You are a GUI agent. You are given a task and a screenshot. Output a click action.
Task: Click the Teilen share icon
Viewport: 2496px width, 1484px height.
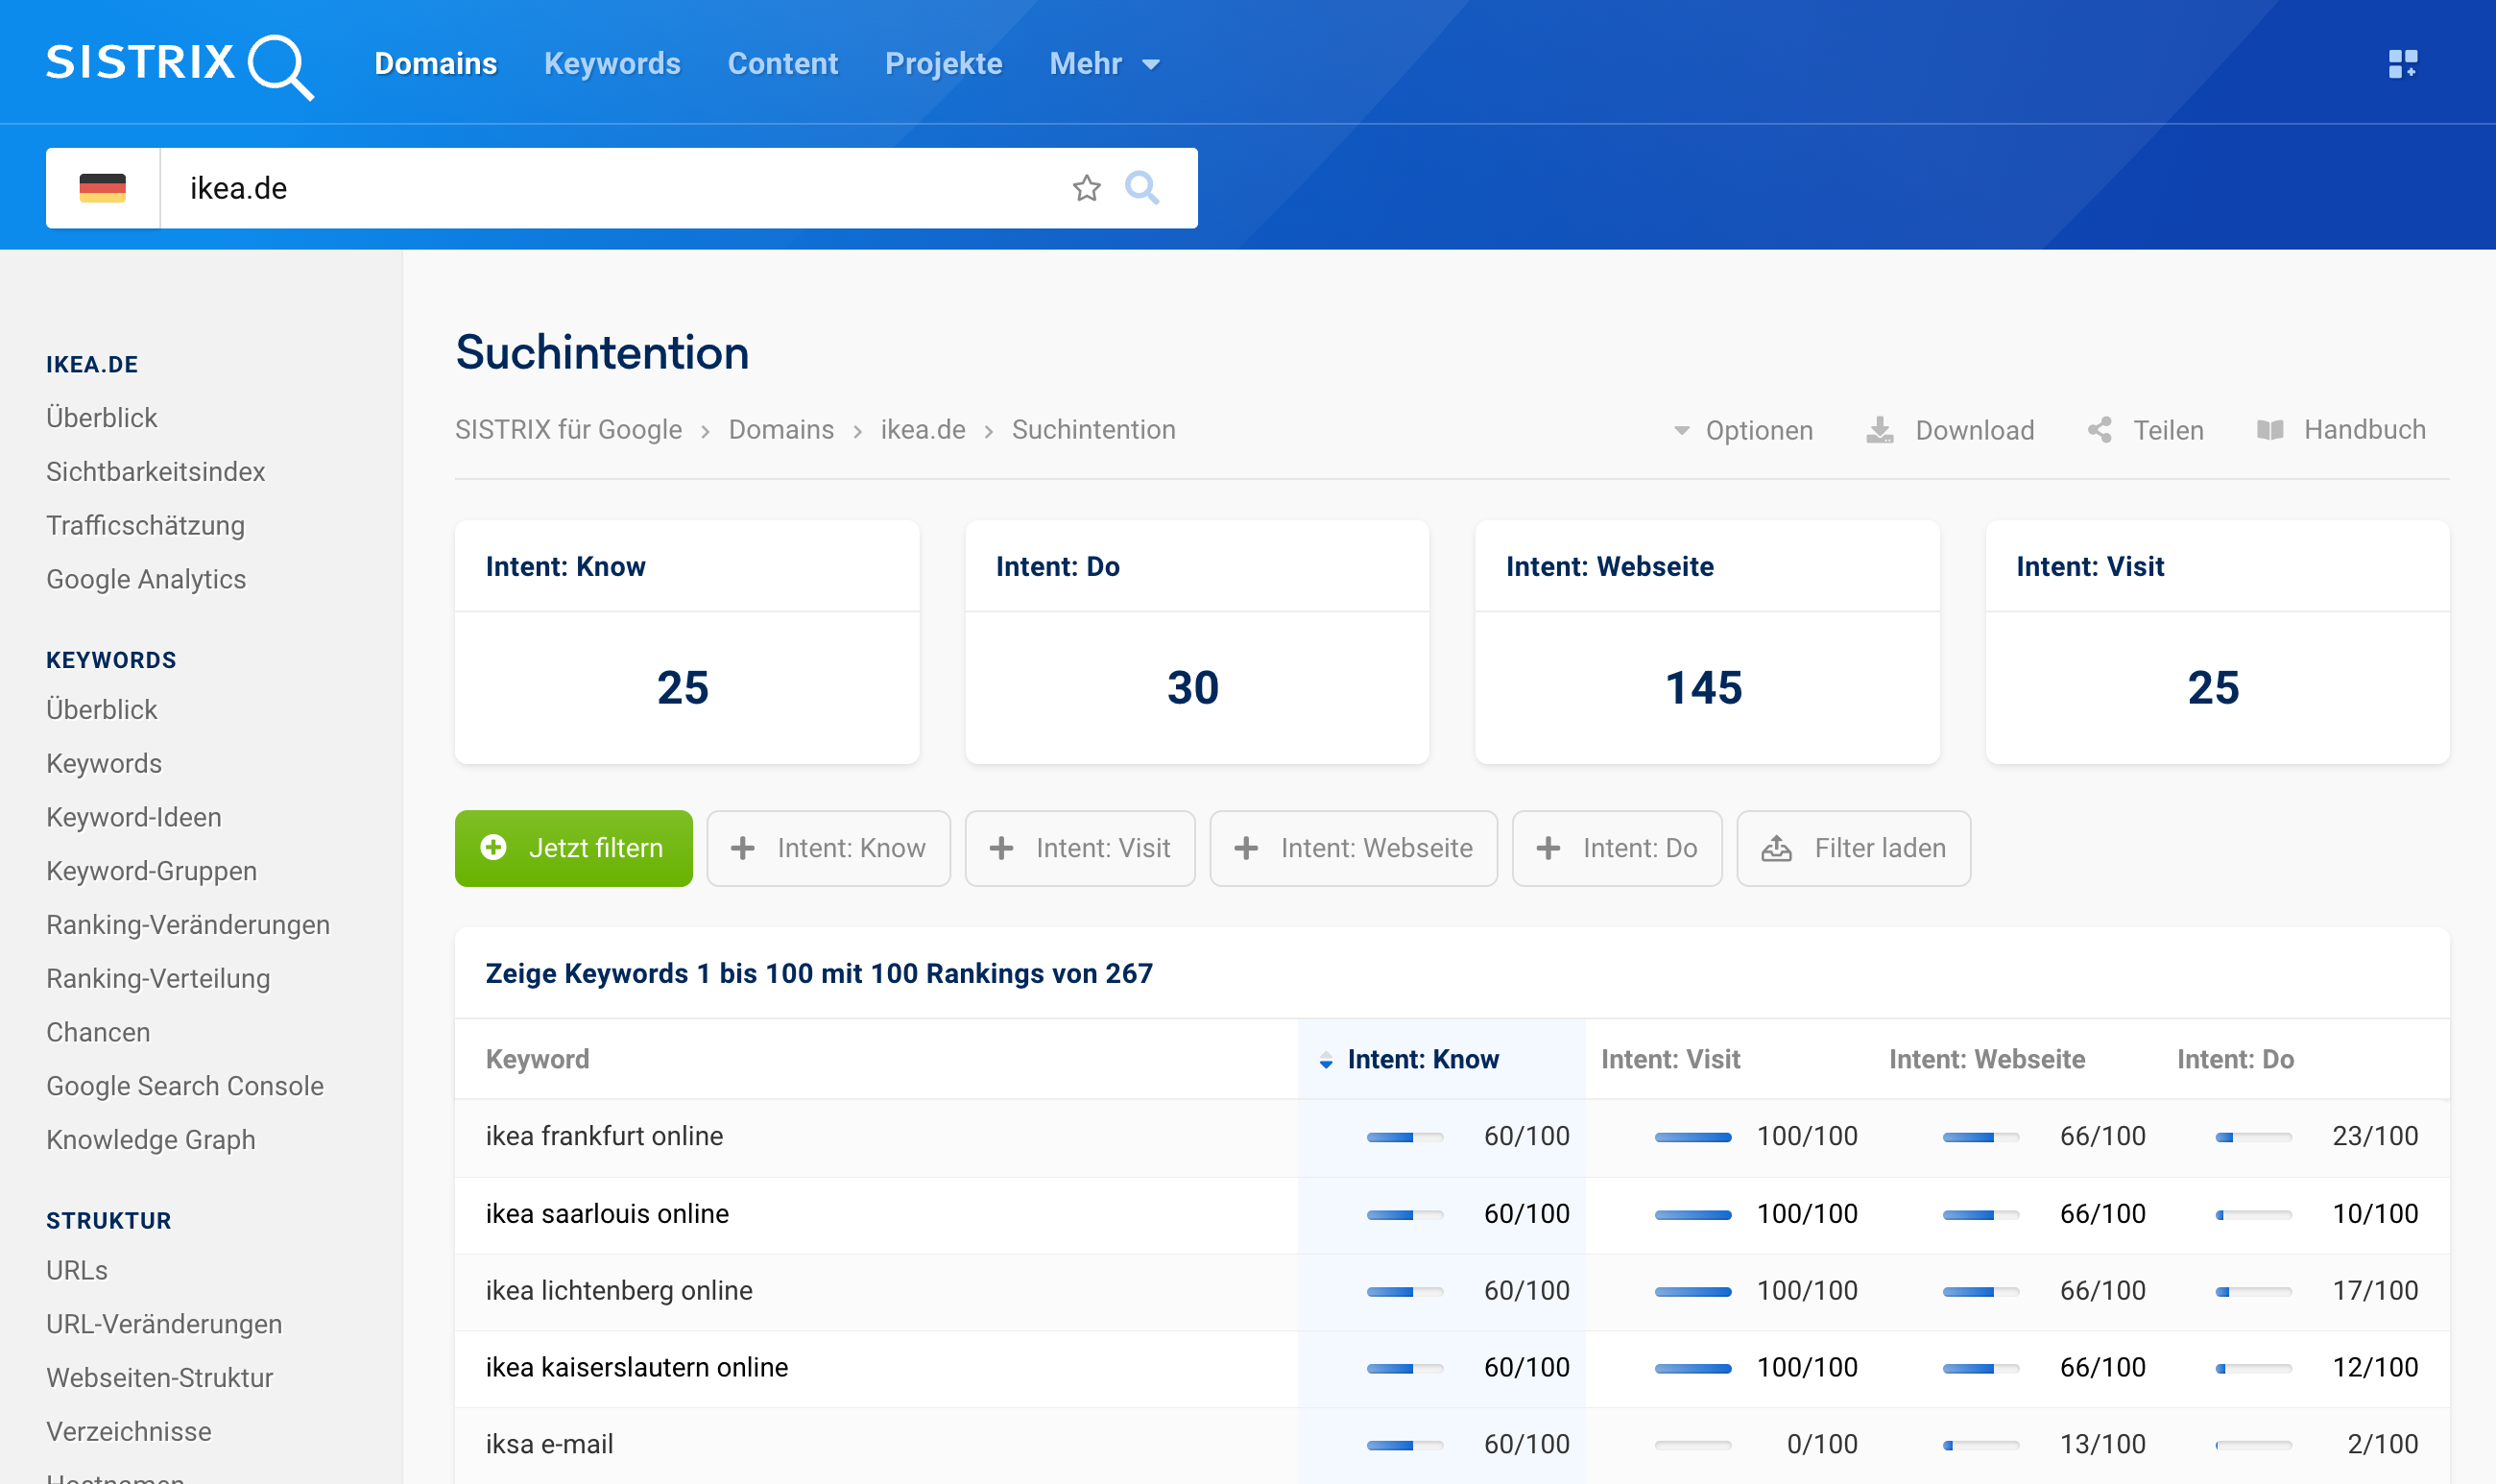(2099, 430)
